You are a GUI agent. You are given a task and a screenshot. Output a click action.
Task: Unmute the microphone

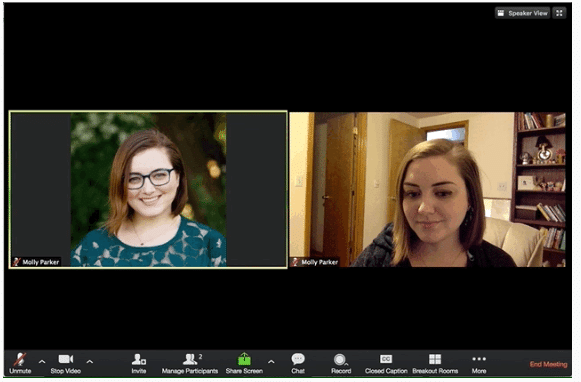click(20, 363)
